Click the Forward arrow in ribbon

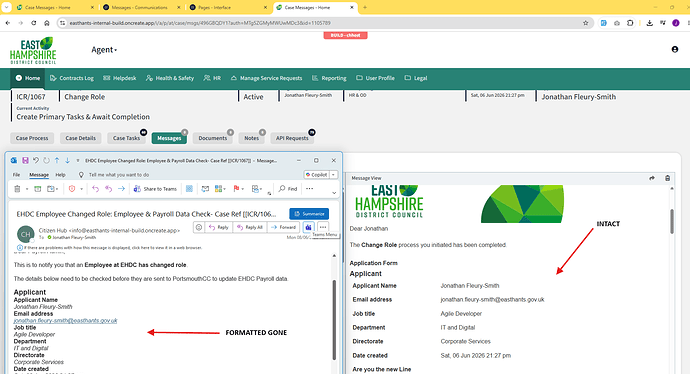point(121,189)
